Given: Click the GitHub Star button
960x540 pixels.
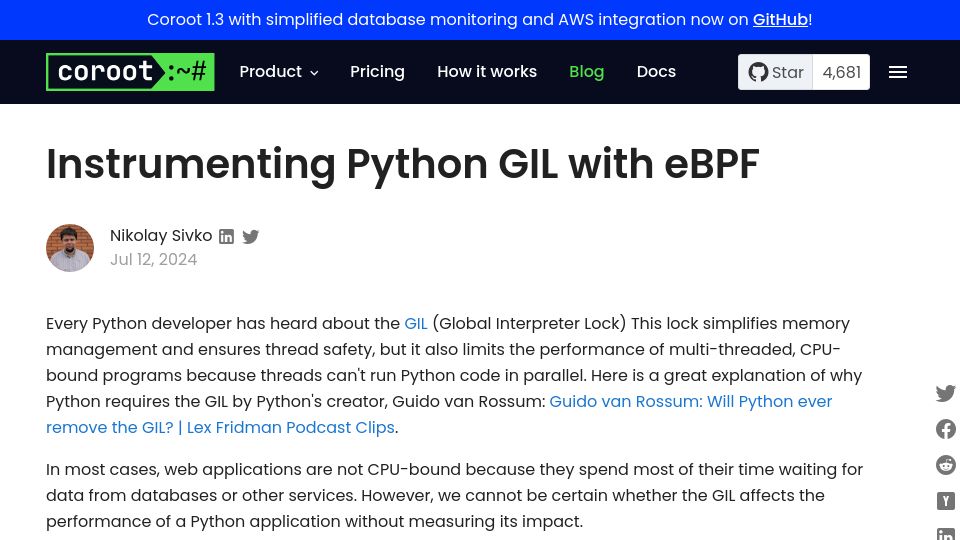Looking at the screenshot, I should pyautogui.click(x=775, y=72).
